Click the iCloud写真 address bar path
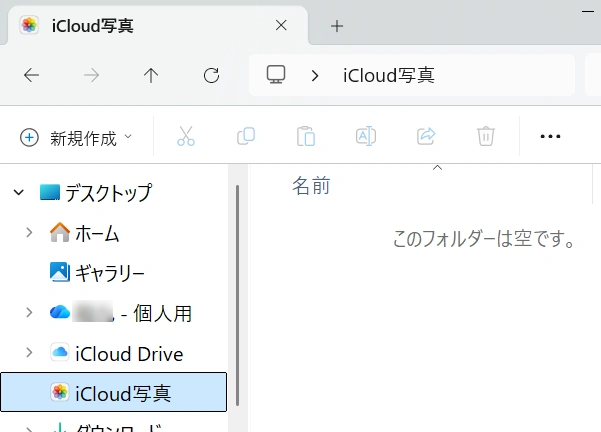This screenshot has width=601, height=432. [388, 75]
